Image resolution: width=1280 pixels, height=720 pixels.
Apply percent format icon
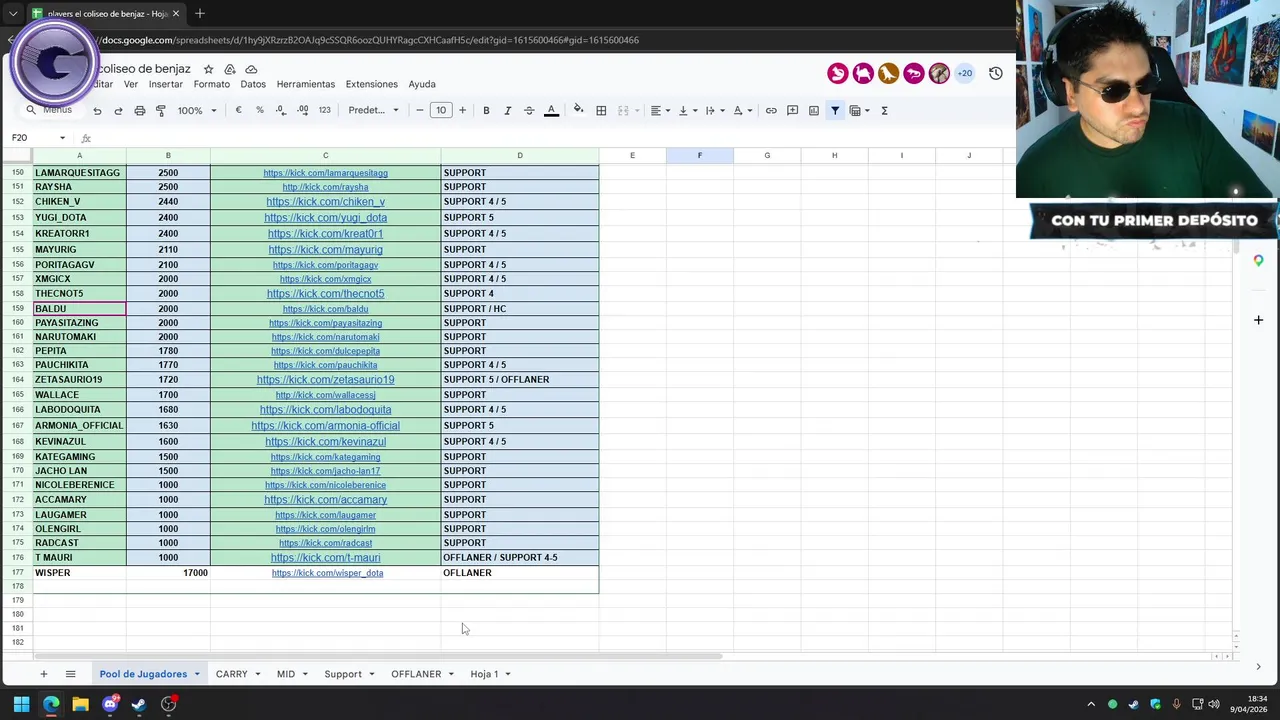tap(260, 110)
